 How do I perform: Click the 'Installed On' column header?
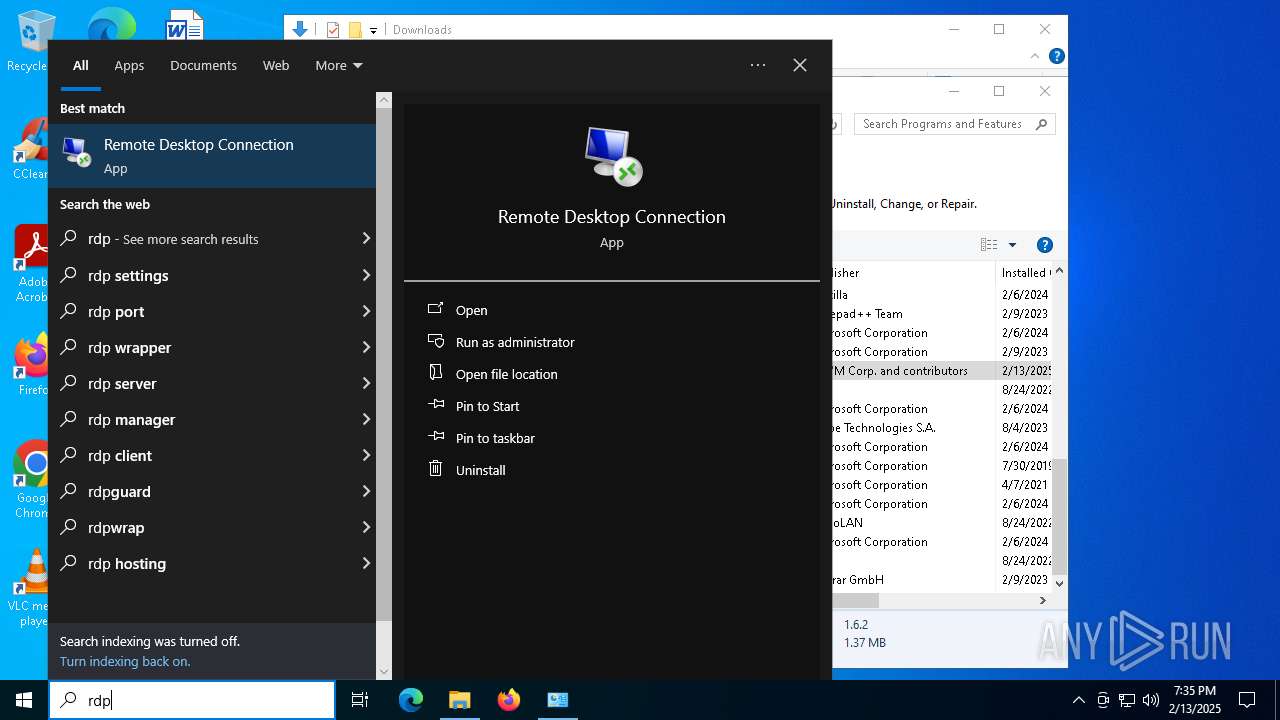[1024, 272]
